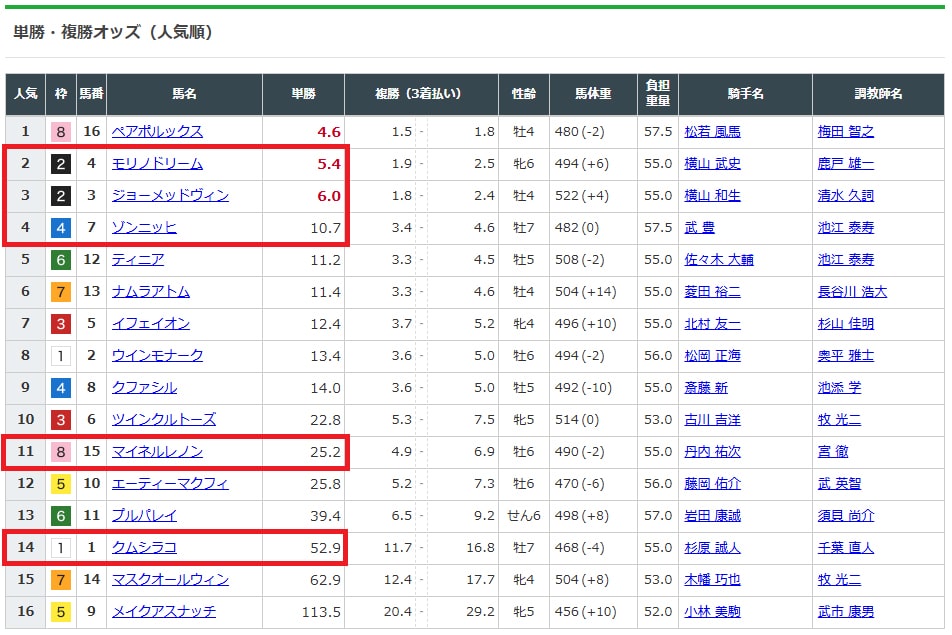Viewport: 952px width, 635px height.
Task: Open ジョーメッドヴィン horse page
Action: pos(170,196)
